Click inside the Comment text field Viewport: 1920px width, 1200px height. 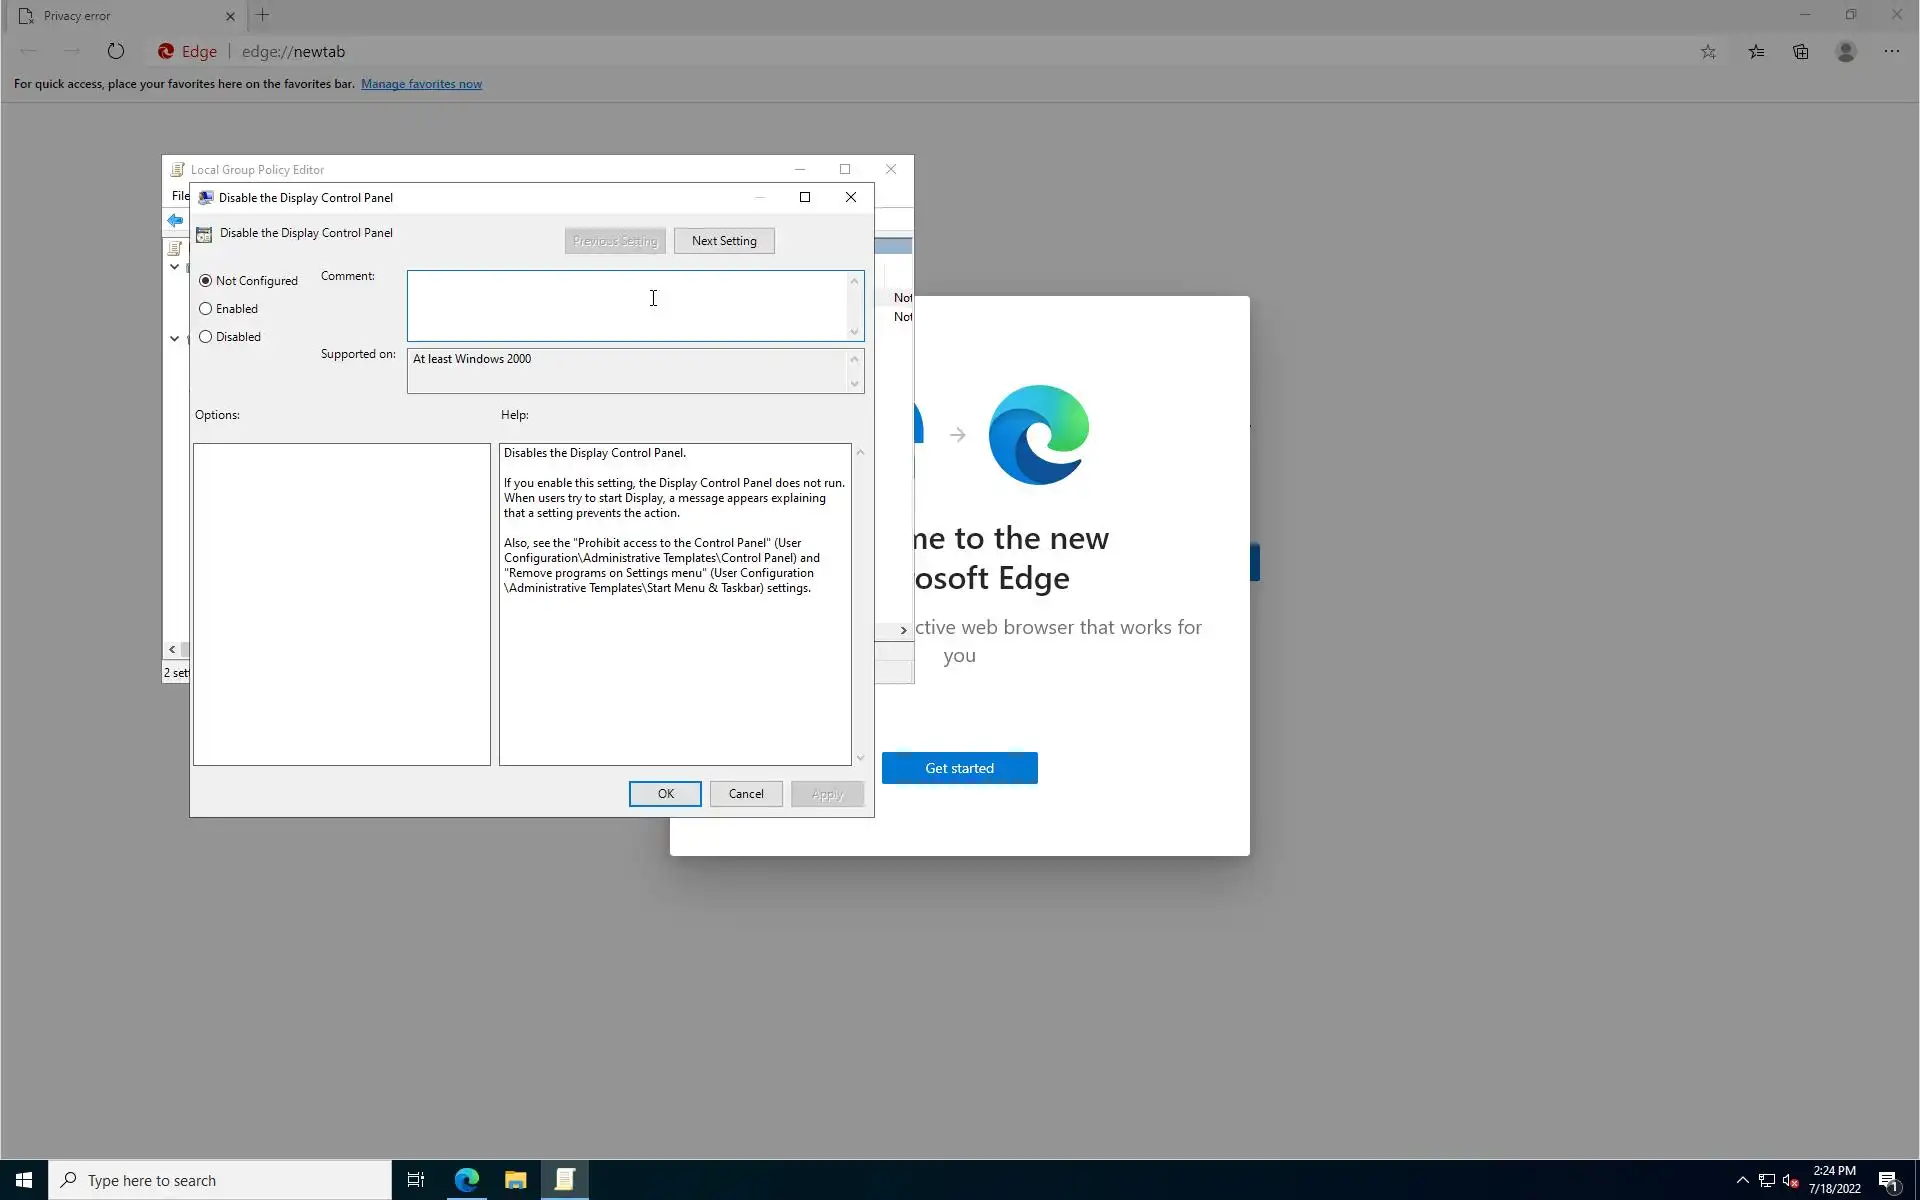point(627,305)
